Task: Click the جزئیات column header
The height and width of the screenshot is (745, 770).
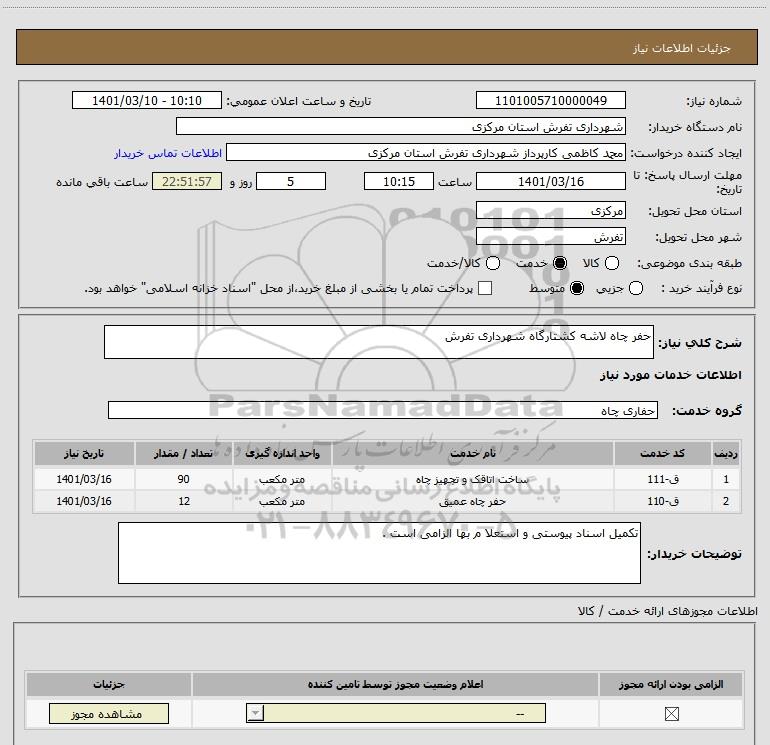Action: [109, 684]
